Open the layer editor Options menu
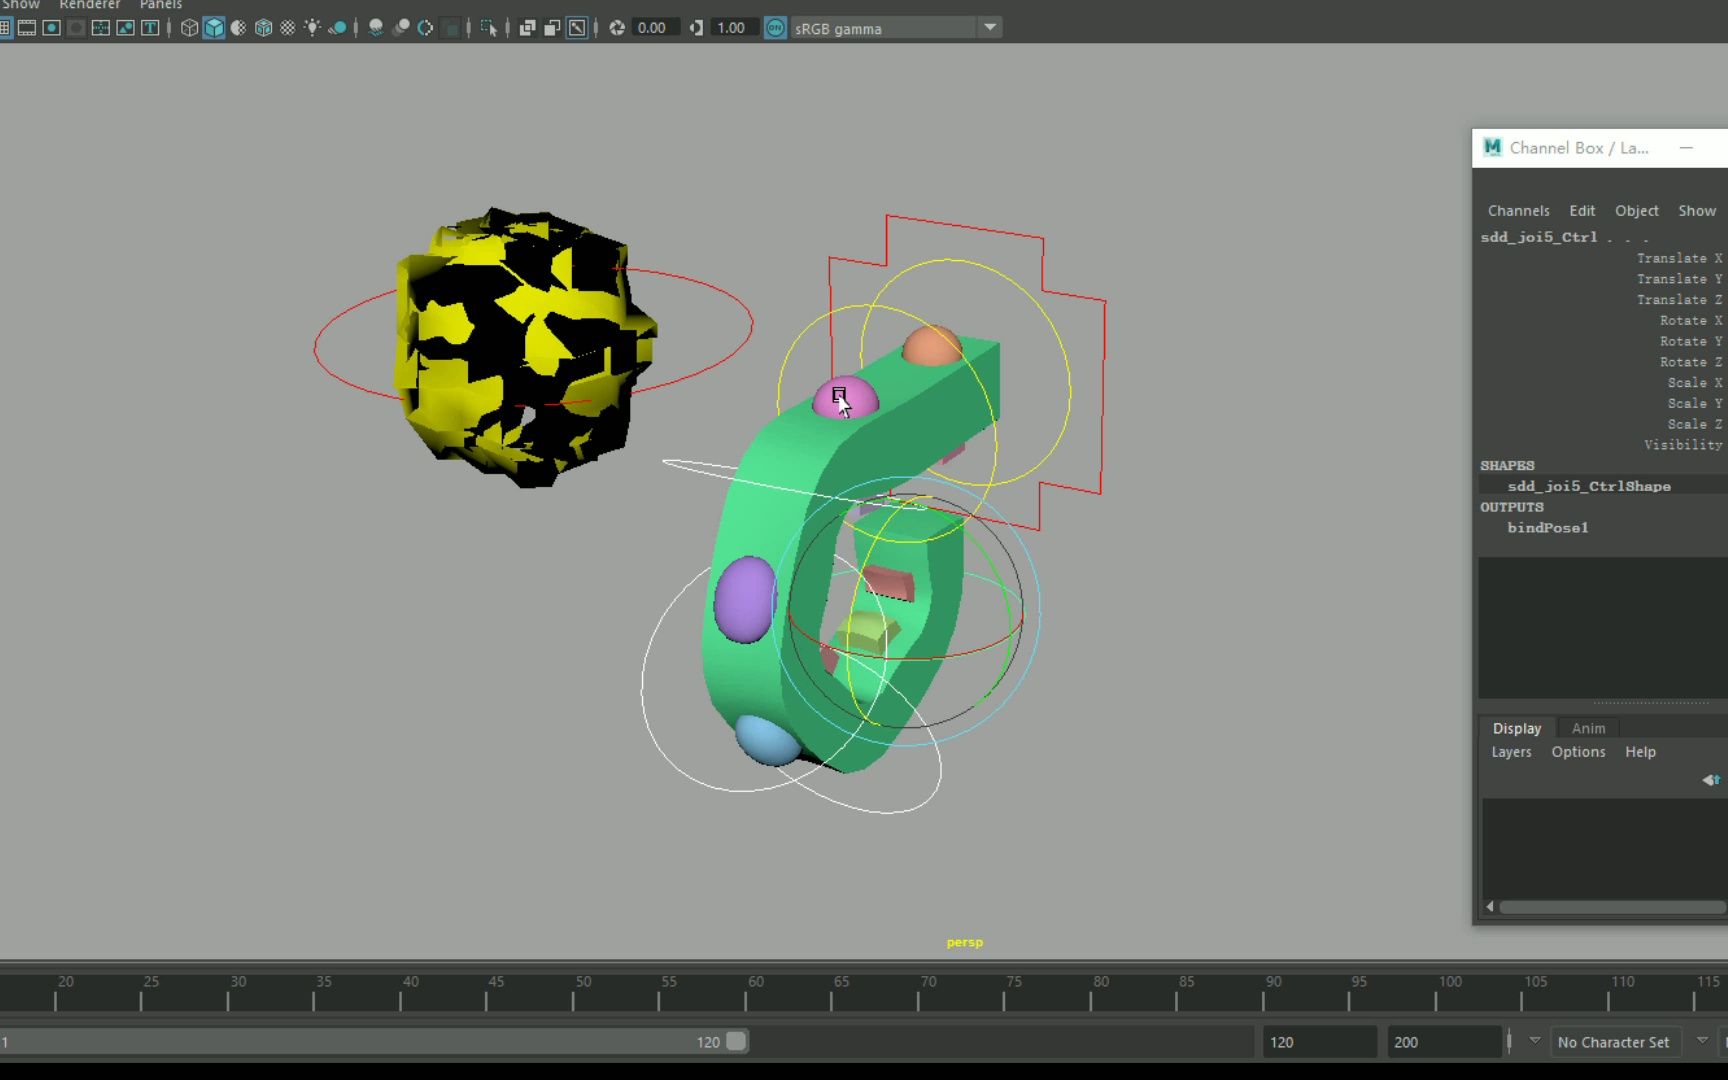The height and width of the screenshot is (1080, 1728). coord(1578,752)
